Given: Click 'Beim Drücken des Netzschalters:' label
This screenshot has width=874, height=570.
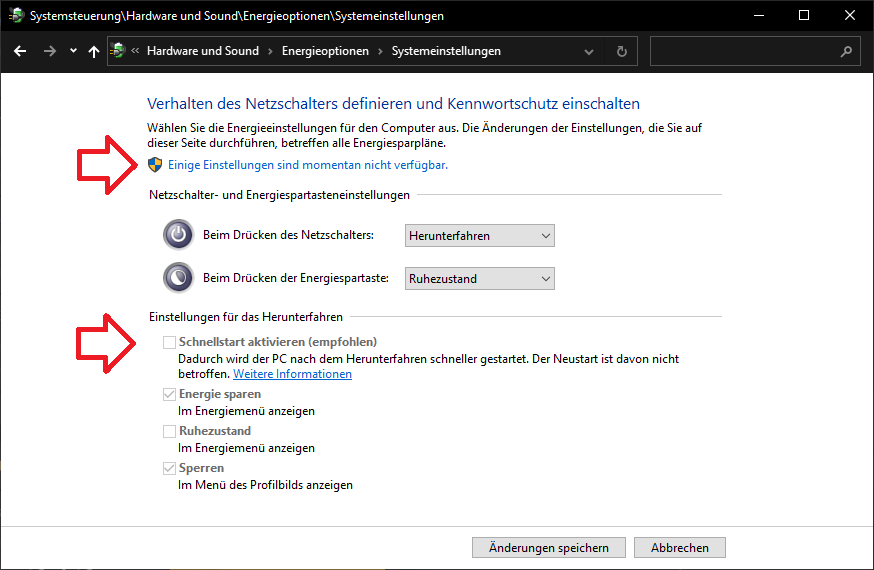Looking at the screenshot, I should (x=288, y=235).
